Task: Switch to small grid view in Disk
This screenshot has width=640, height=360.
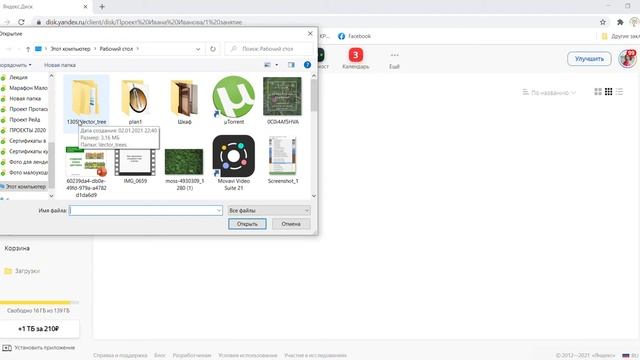Action: 609,92
